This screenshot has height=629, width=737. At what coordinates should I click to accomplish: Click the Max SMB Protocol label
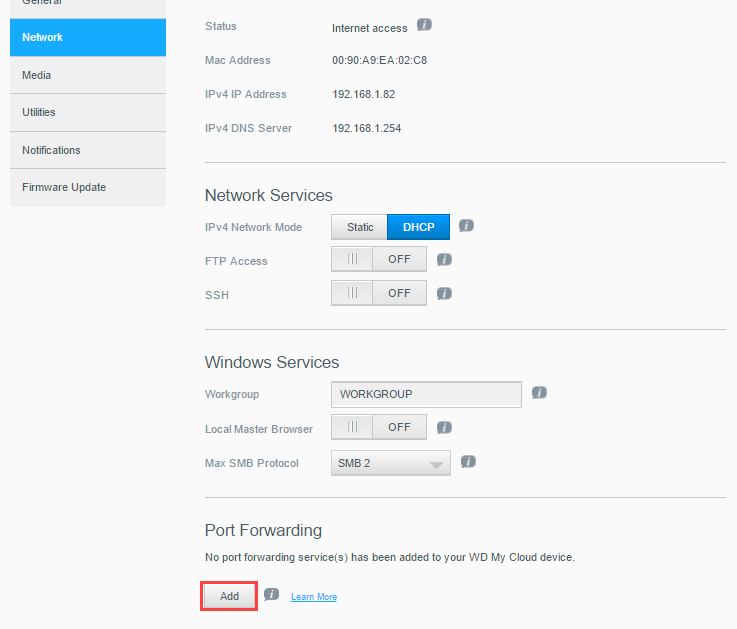tap(251, 464)
